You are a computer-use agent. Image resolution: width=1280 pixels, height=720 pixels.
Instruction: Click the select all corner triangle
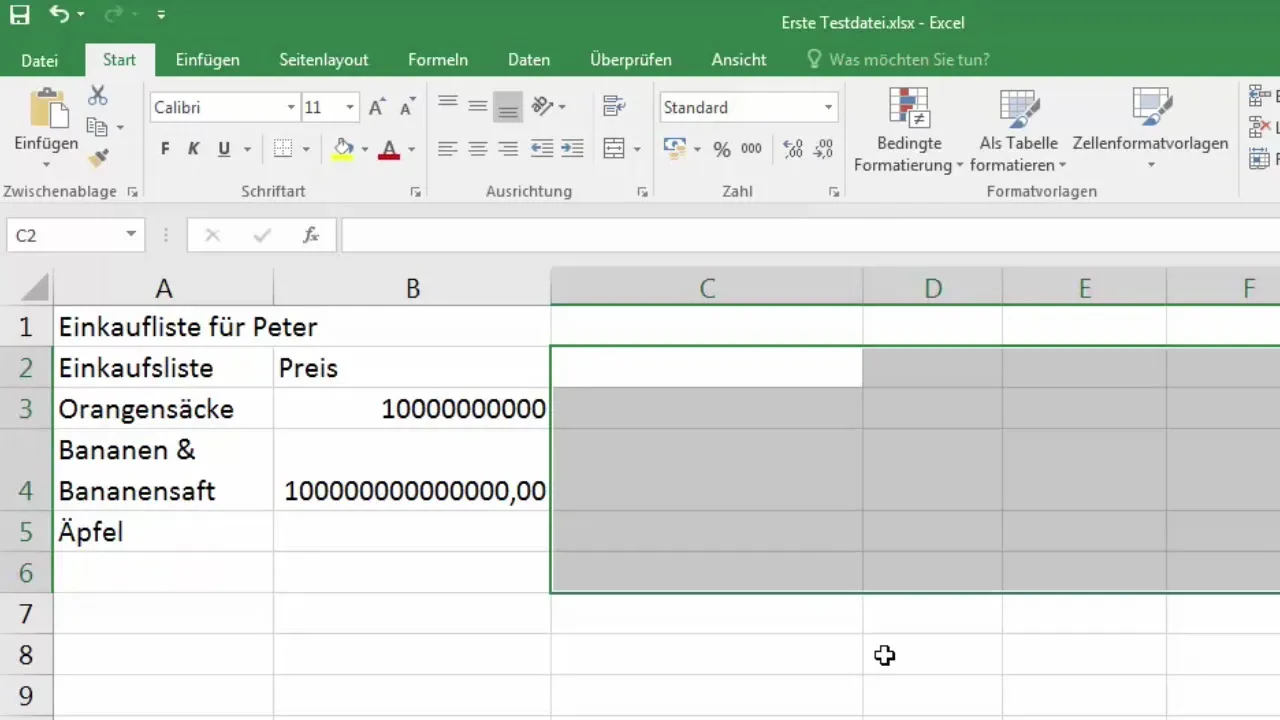(x=35, y=289)
